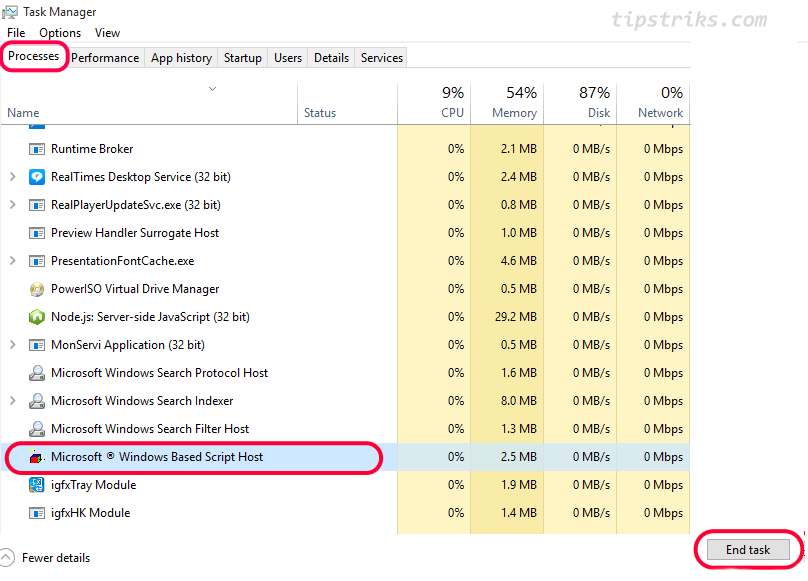The image size is (808, 581).
Task: Select Microsoft Windows Search Indexer name
Action: tap(142, 401)
